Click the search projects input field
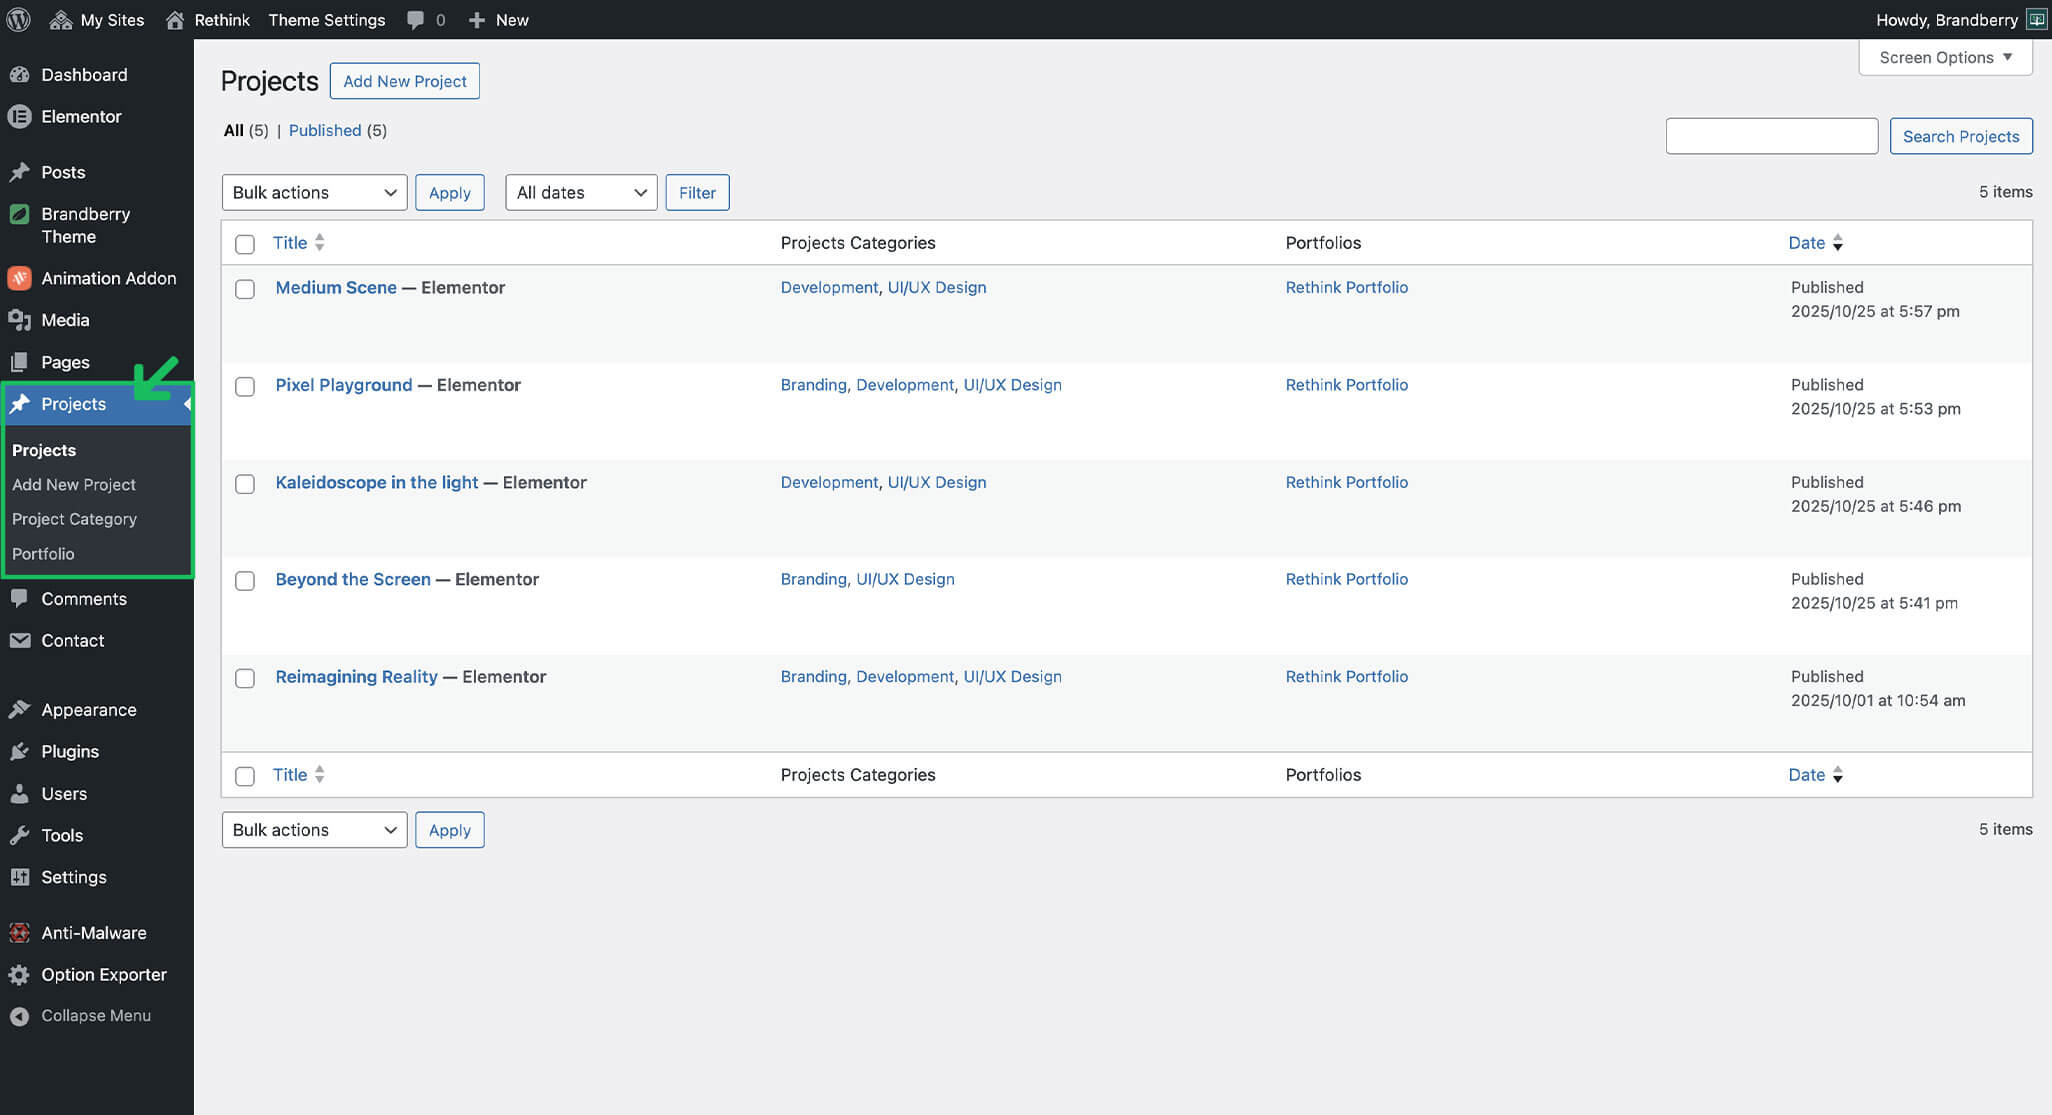 point(1771,136)
